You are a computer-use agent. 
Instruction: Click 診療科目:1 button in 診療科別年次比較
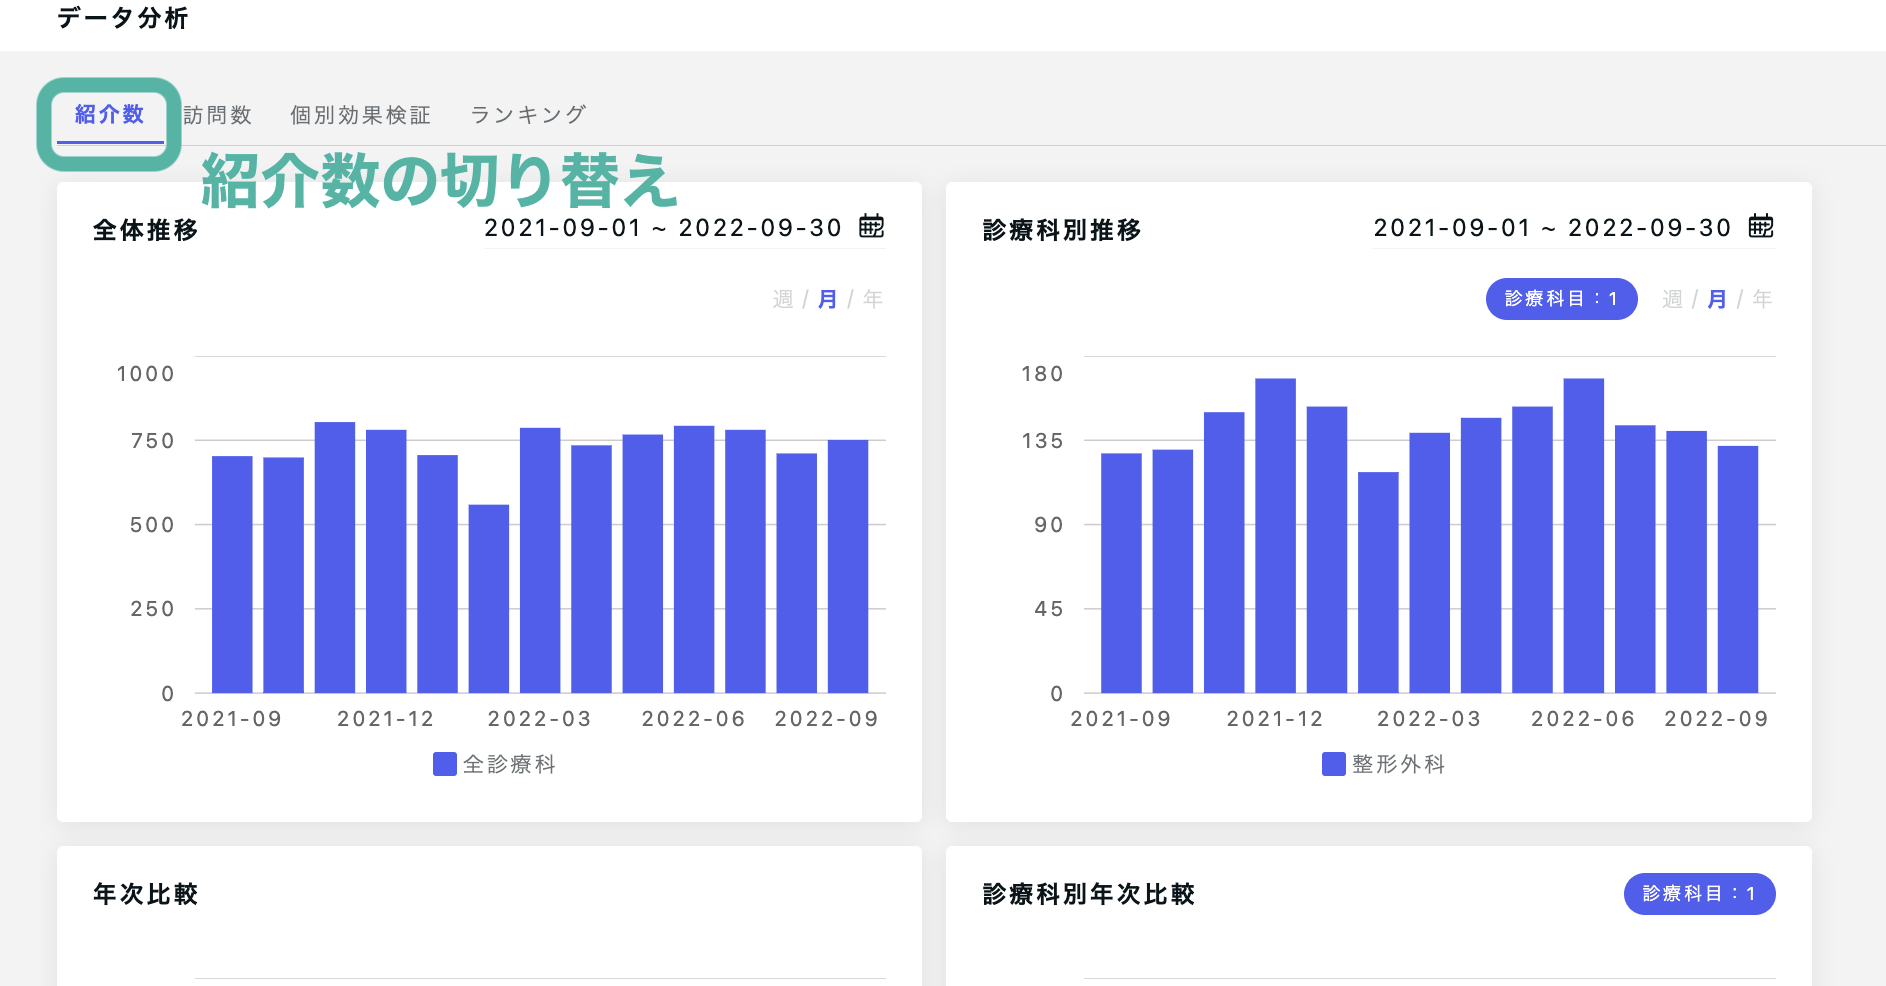click(x=1699, y=894)
